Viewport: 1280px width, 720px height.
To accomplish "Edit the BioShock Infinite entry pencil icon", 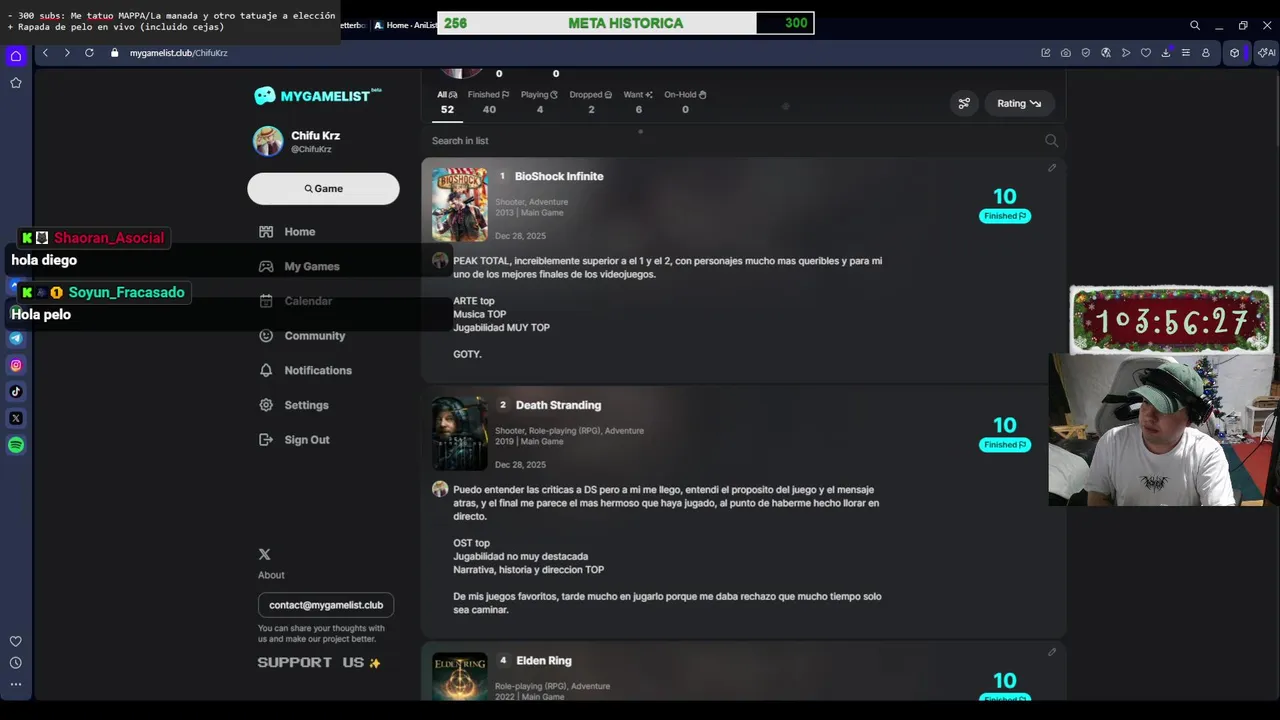I will [1052, 168].
